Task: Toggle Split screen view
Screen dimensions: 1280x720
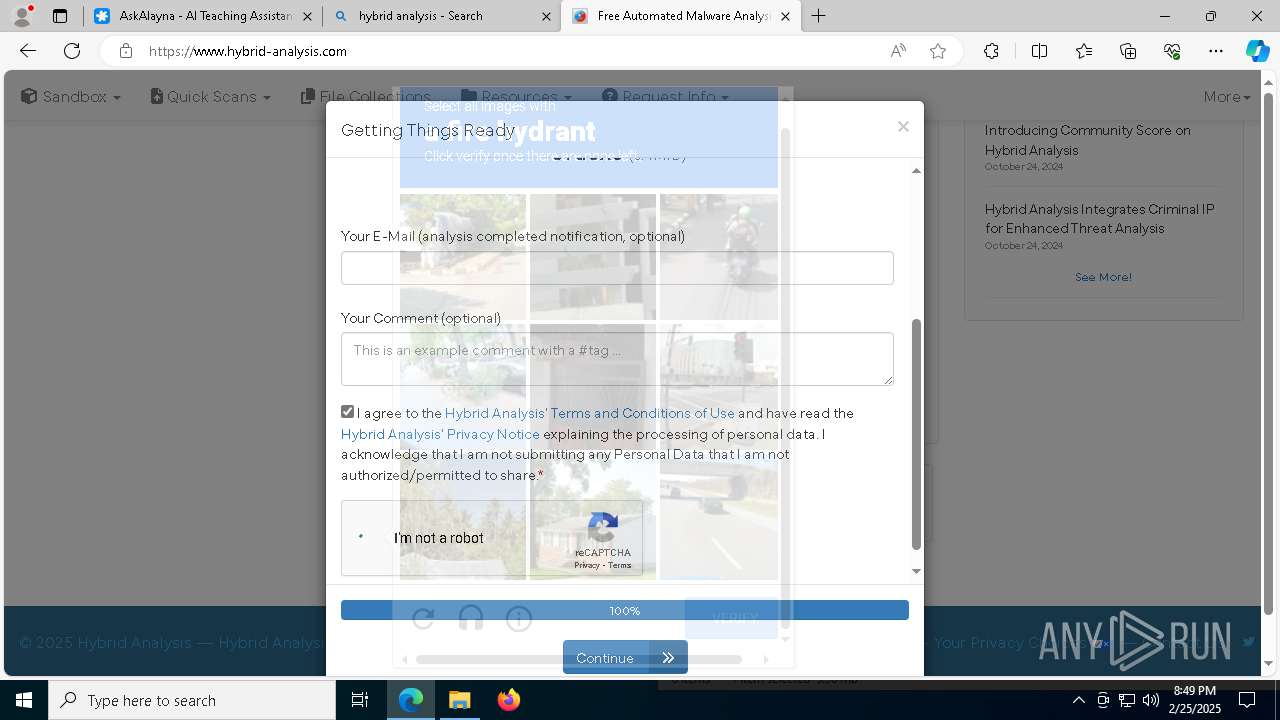Action: pyautogui.click(x=1039, y=51)
